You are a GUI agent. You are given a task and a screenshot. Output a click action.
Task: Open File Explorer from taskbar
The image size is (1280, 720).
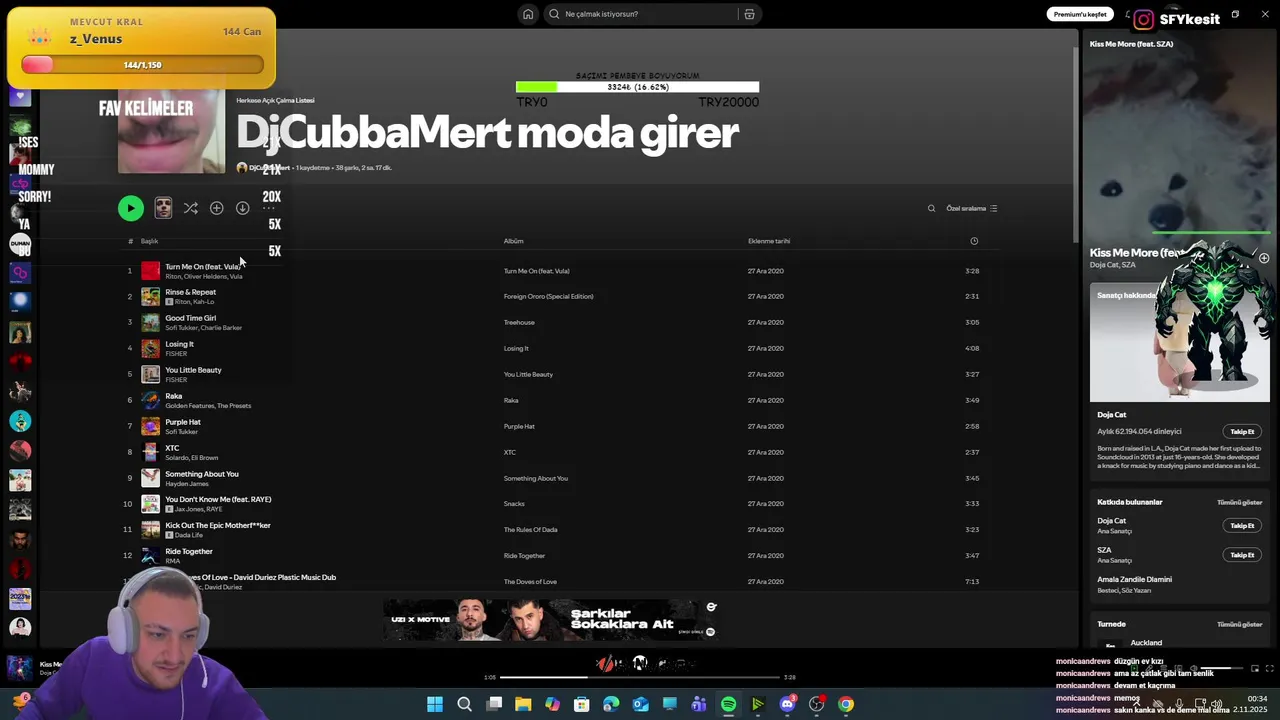523,704
